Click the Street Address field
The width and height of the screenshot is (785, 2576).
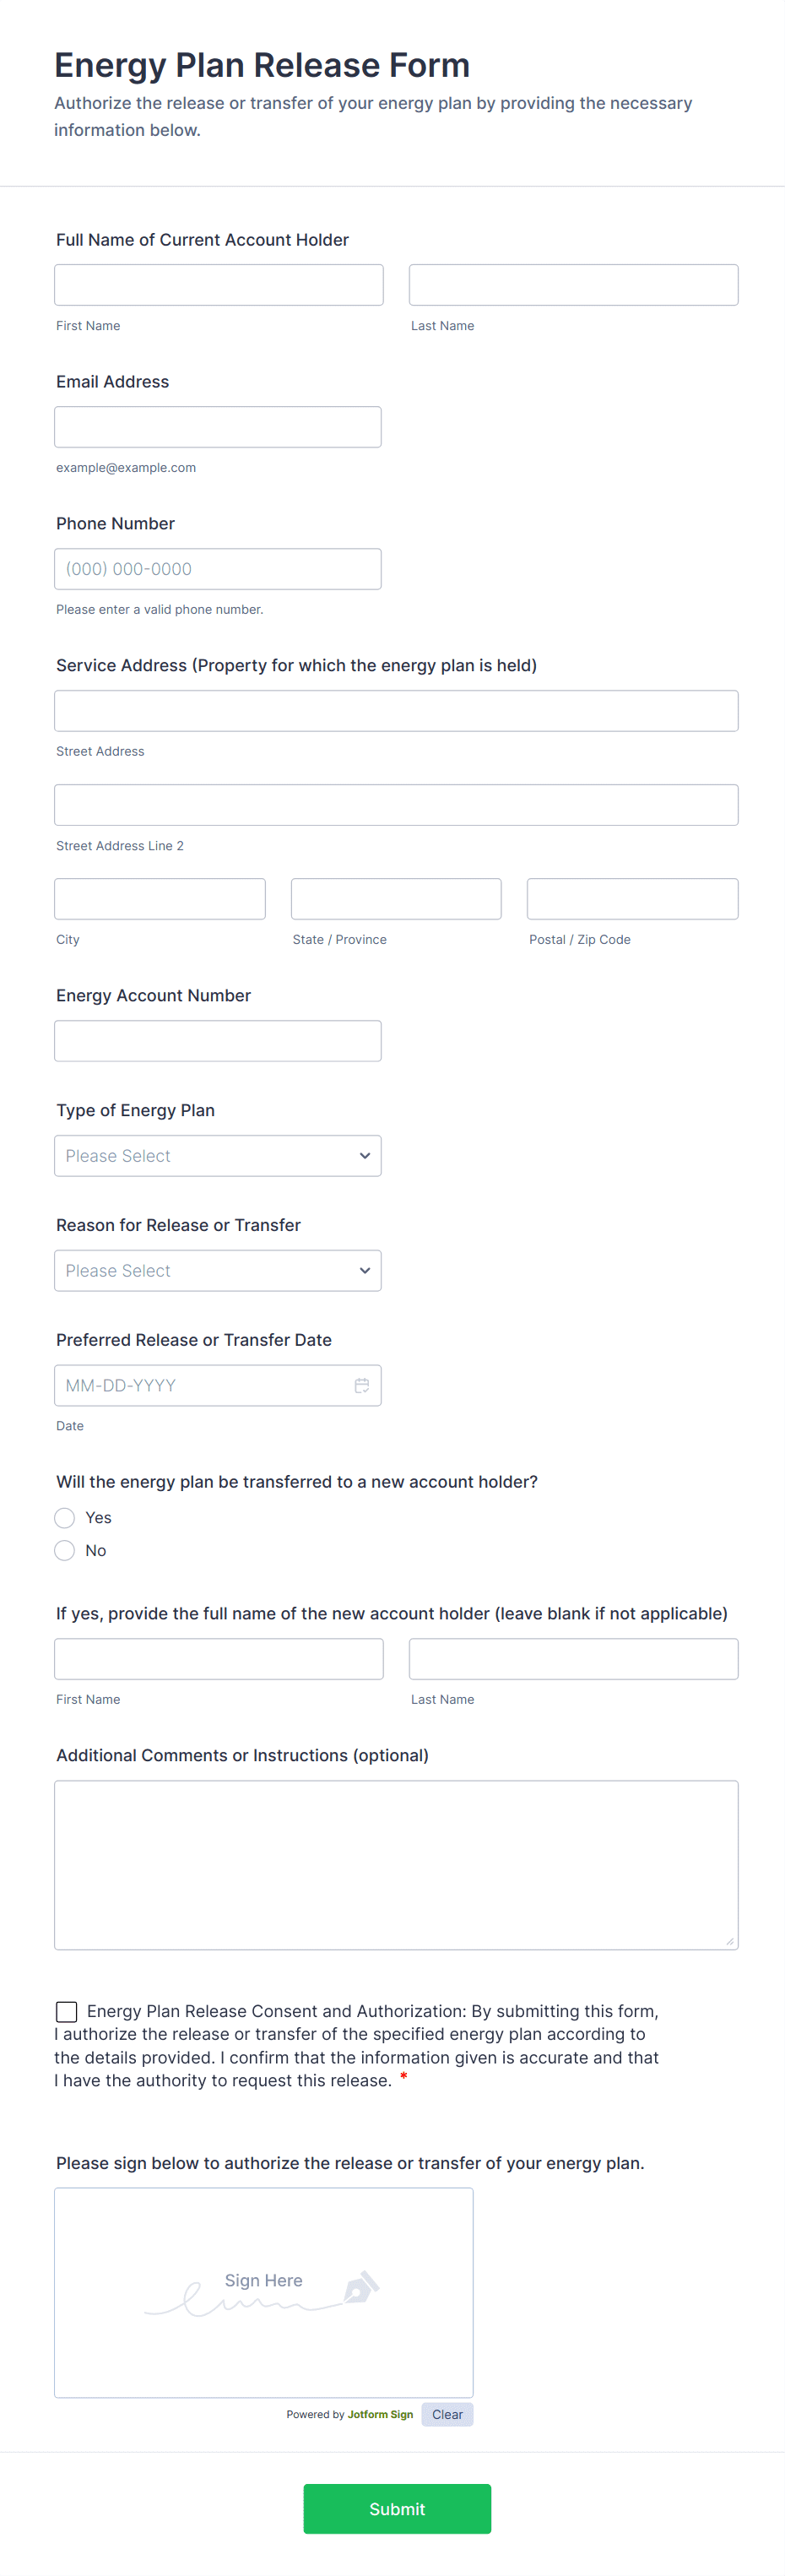tap(396, 710)
